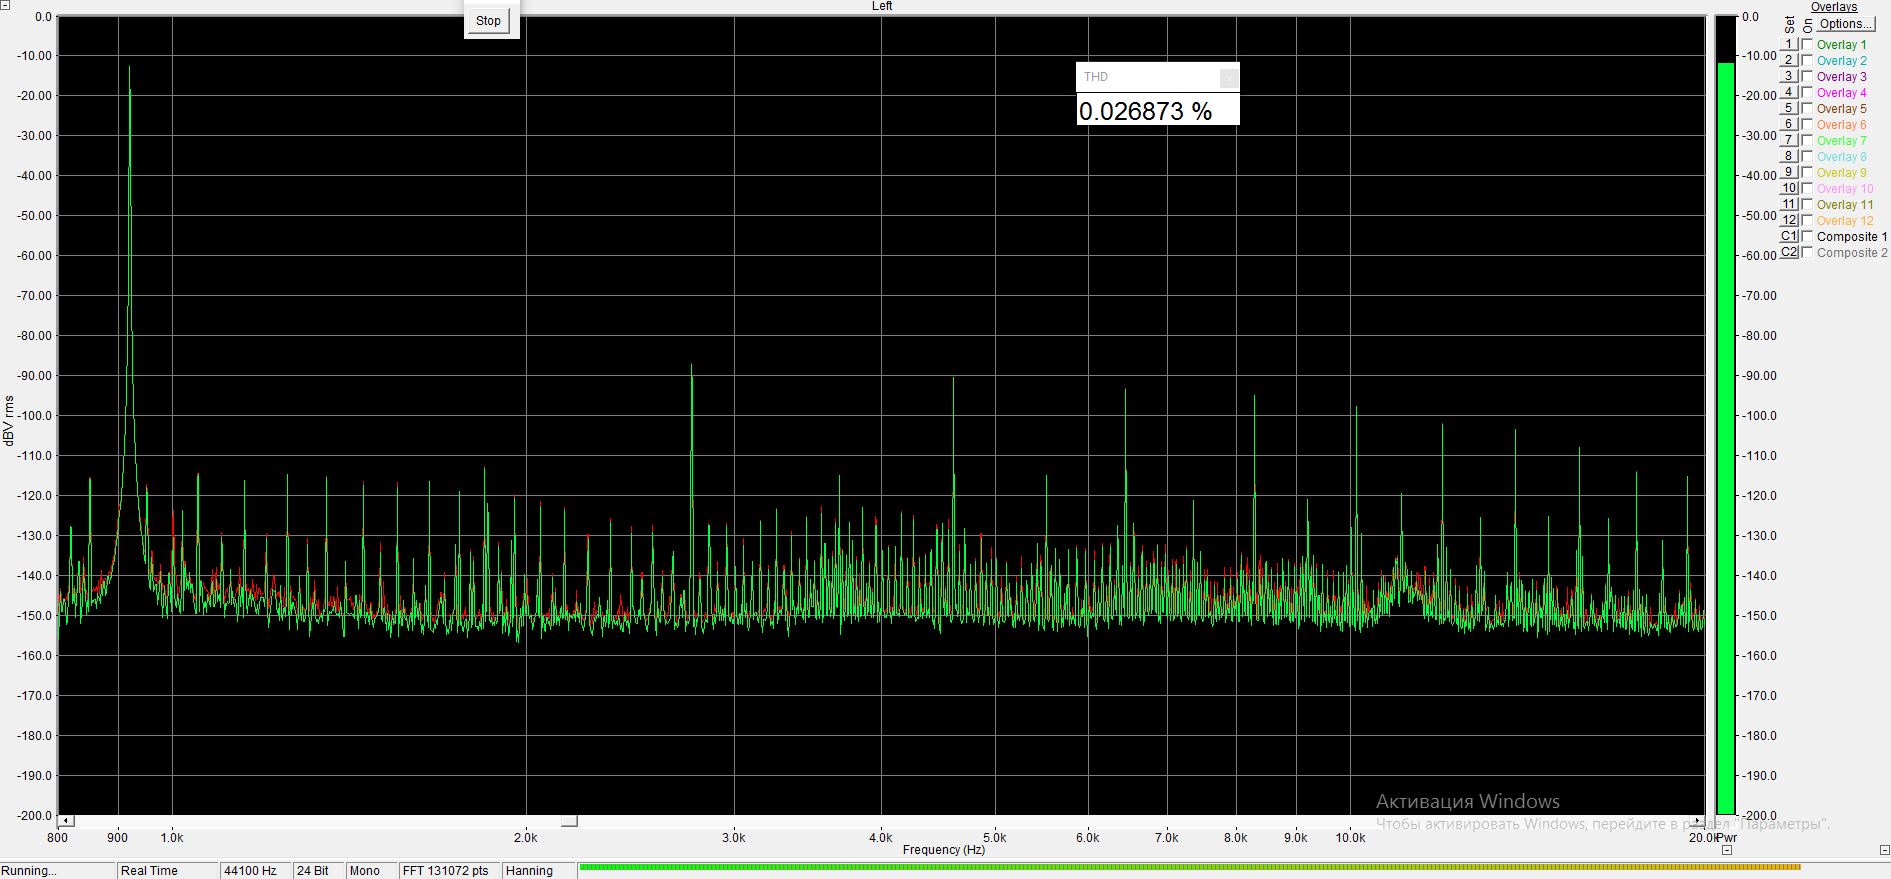Enable the Overlay 8 checkbox

[x=1807, y=156]
